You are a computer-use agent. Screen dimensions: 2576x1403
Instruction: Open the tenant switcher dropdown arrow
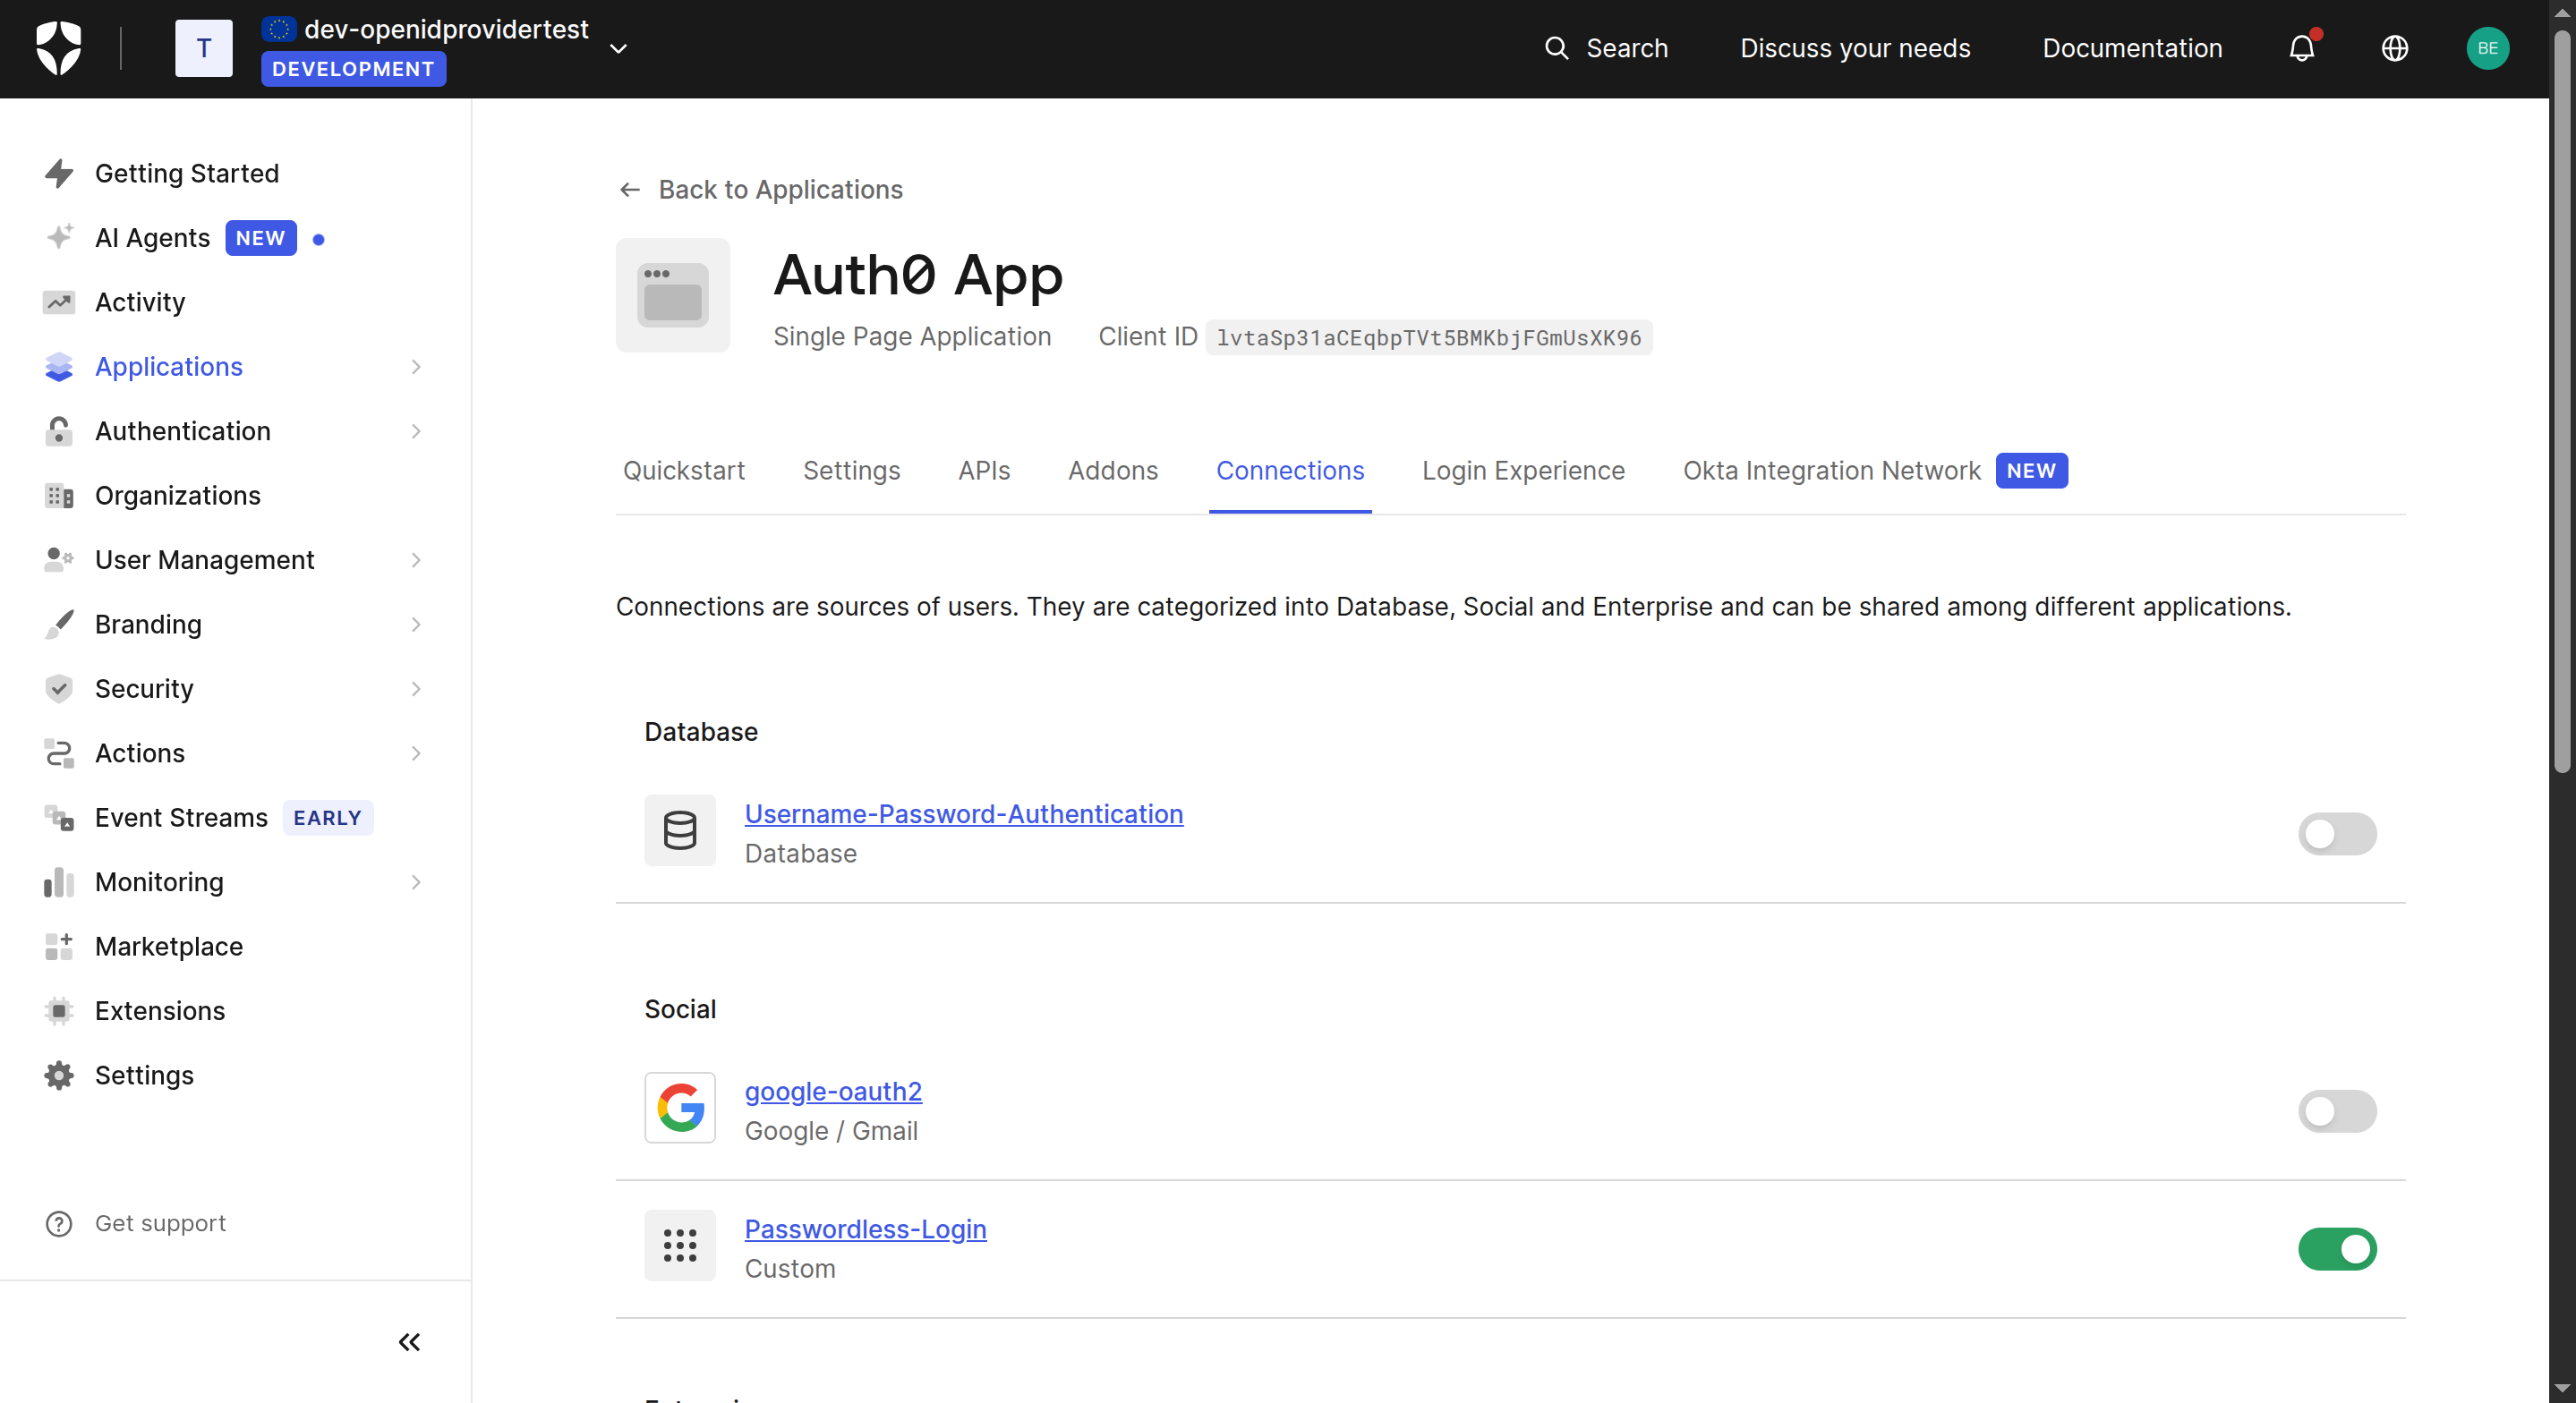(x=618, y=48)
